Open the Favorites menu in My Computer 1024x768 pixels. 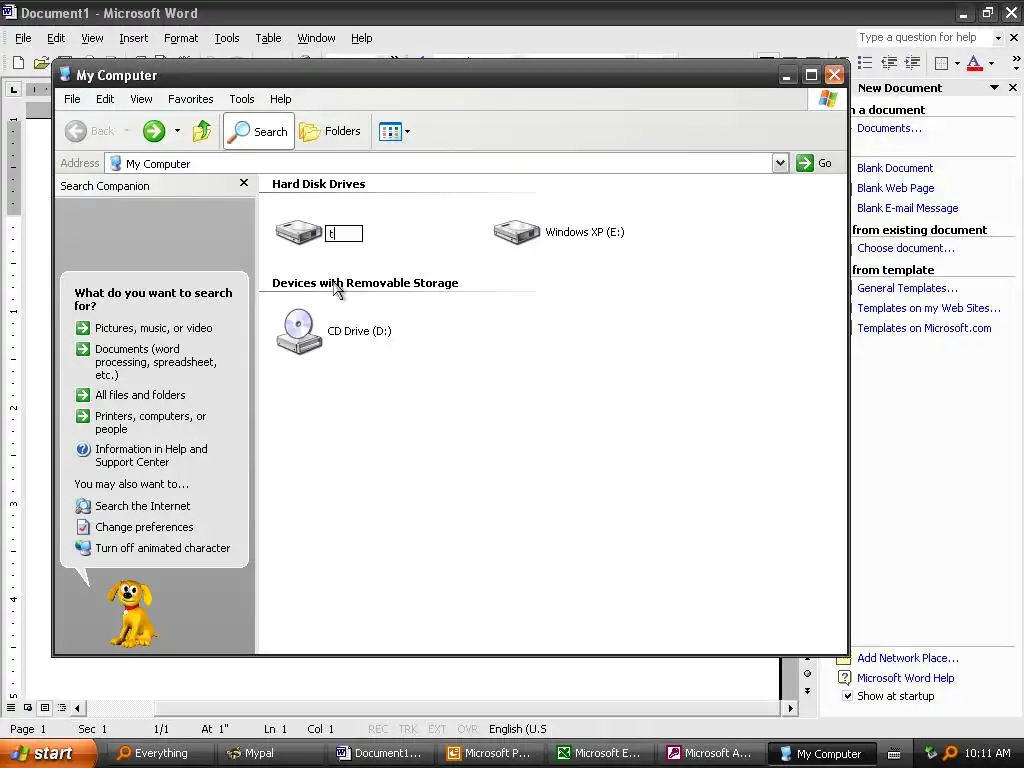(x=191, y=99)
